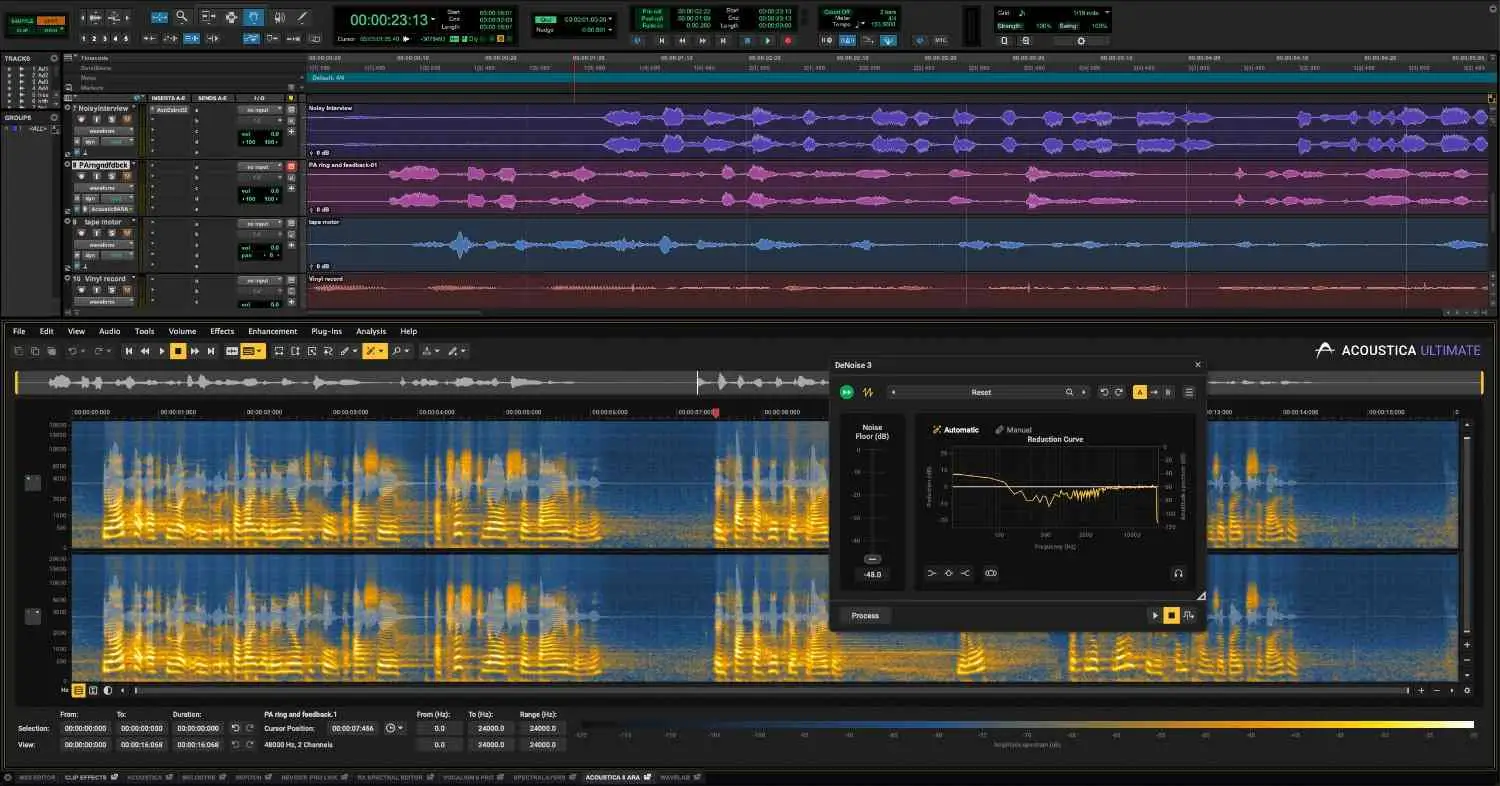
Task: Click the From (Hz) field showing 0.0
Action: pyautogui.click(x=439, y=728)
